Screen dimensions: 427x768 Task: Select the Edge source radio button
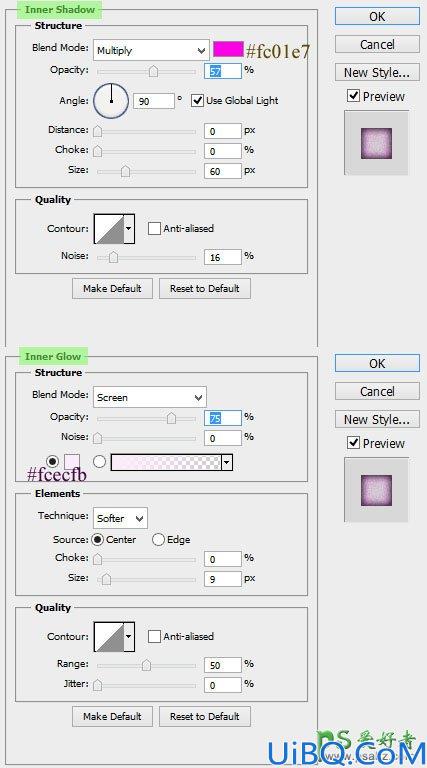click(x=158, y=540)
